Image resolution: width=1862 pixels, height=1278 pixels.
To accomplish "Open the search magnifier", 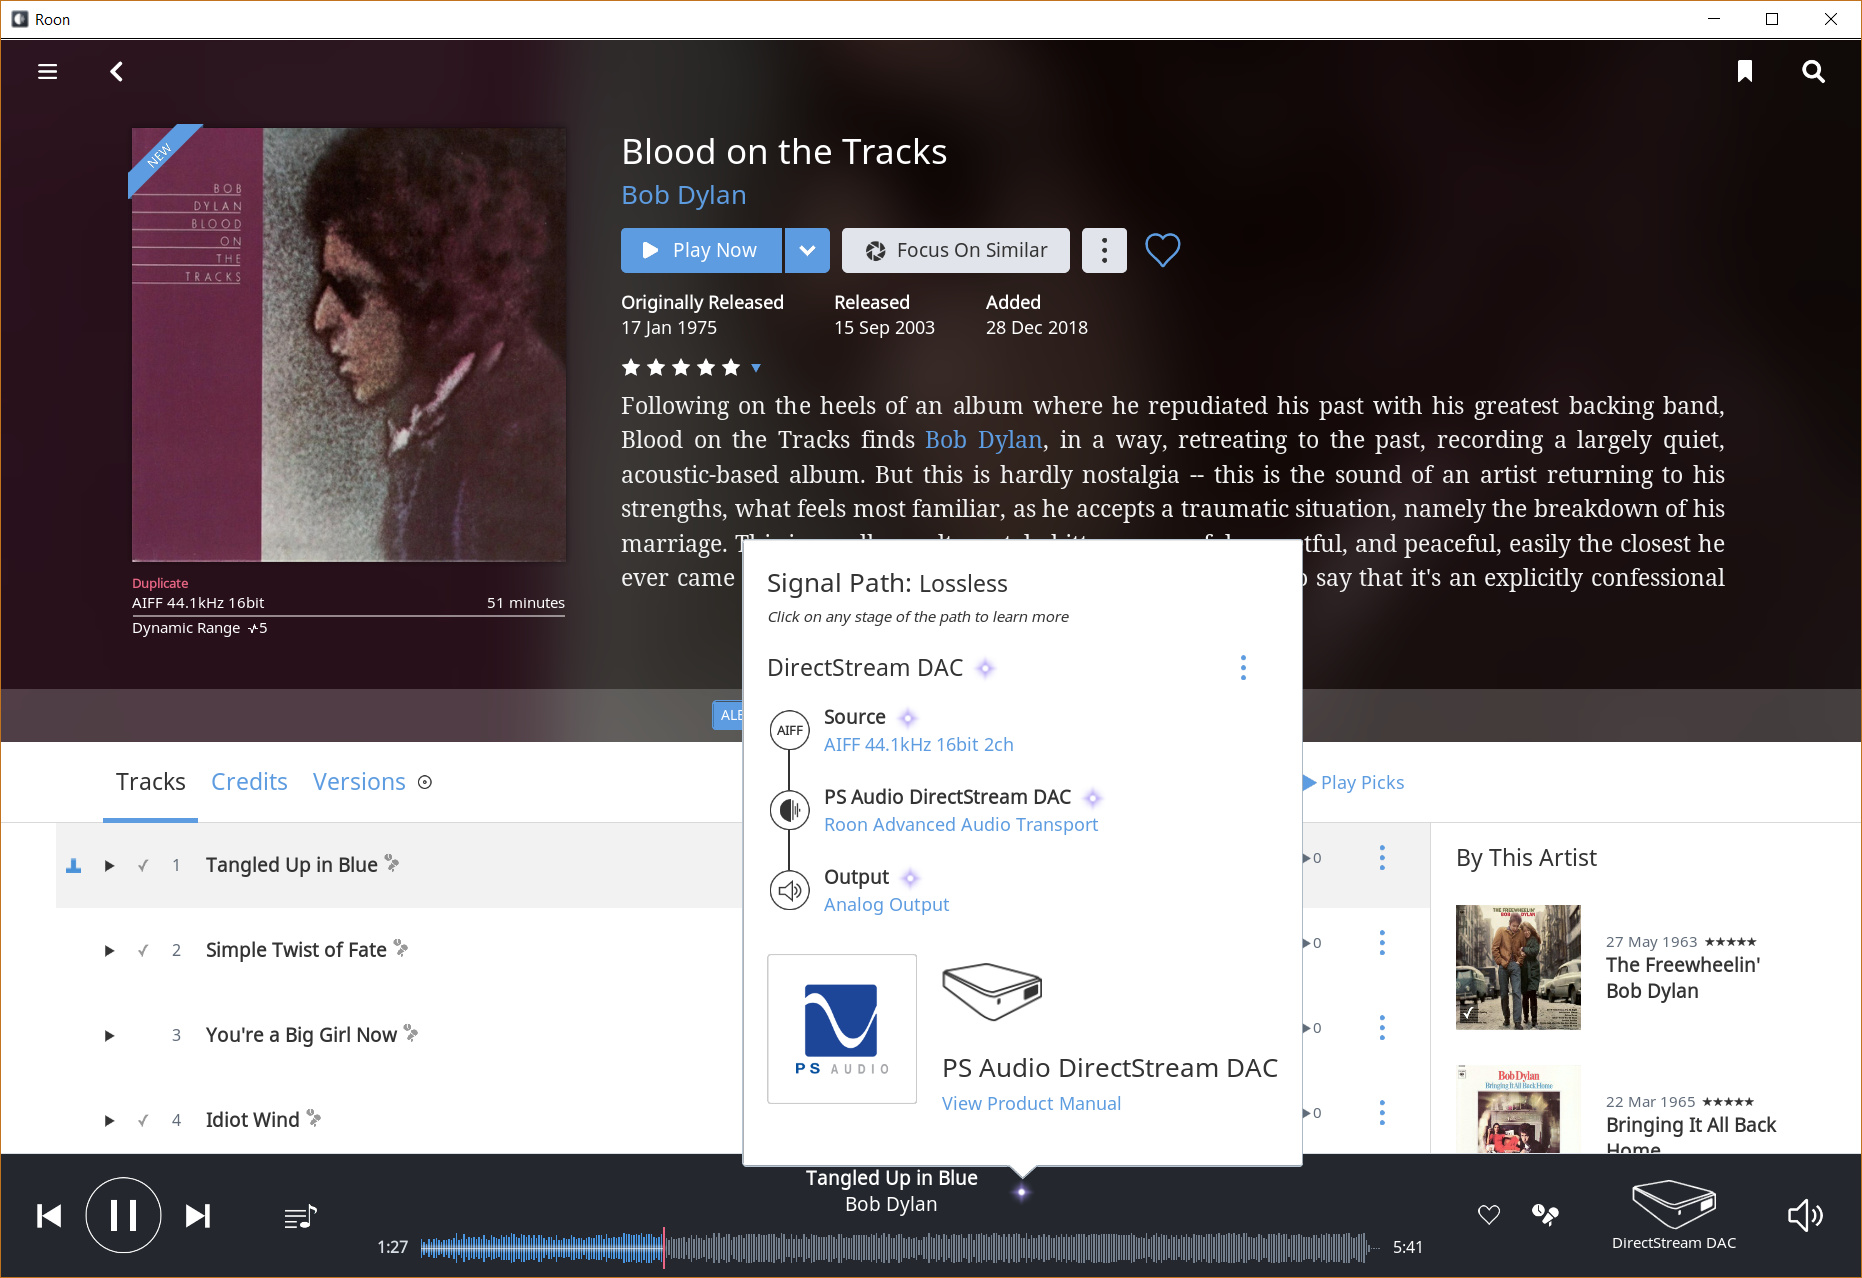I will coord(1813,71).
